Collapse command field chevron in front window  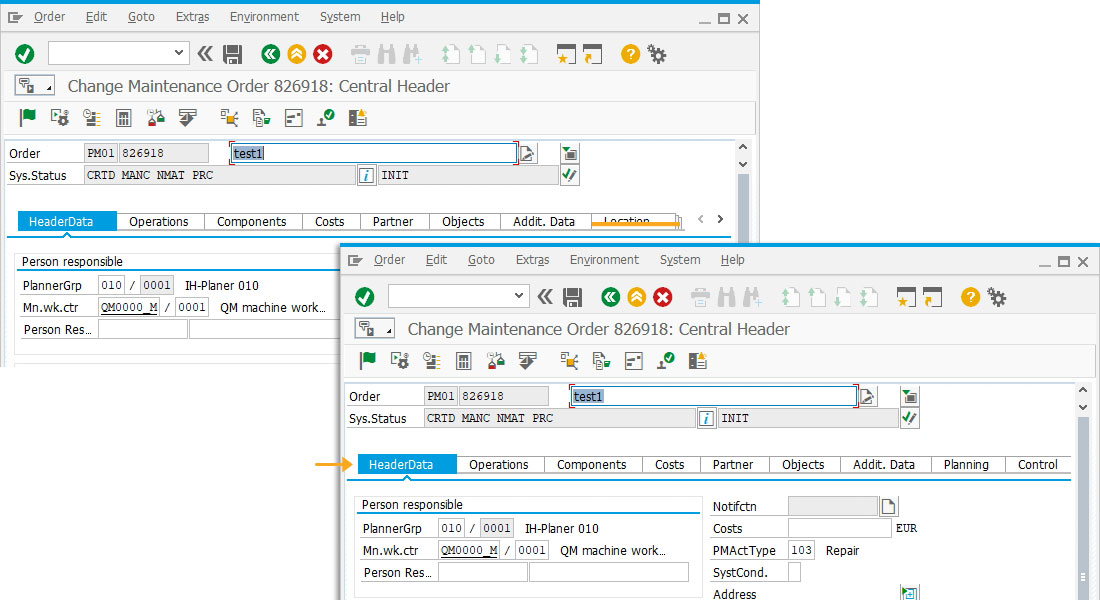click(545, 296)
